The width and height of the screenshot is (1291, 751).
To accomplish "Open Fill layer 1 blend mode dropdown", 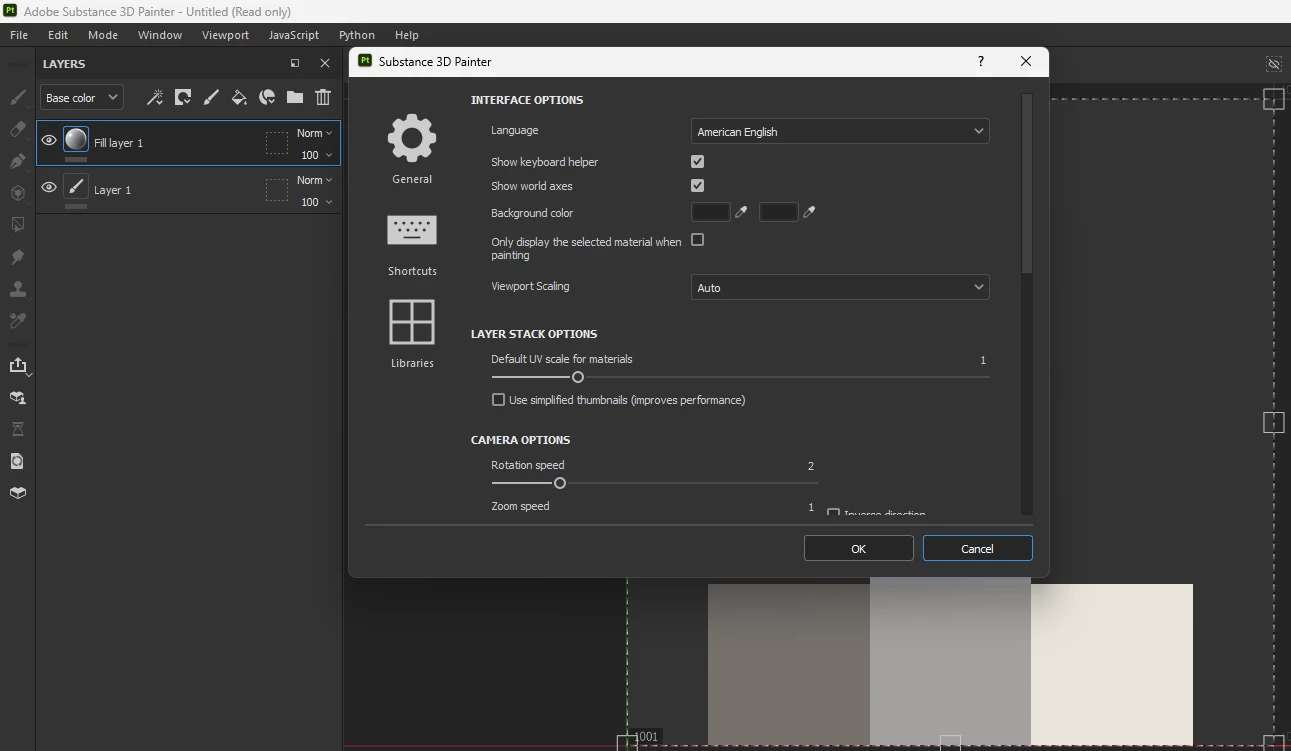I will point(315,133).
